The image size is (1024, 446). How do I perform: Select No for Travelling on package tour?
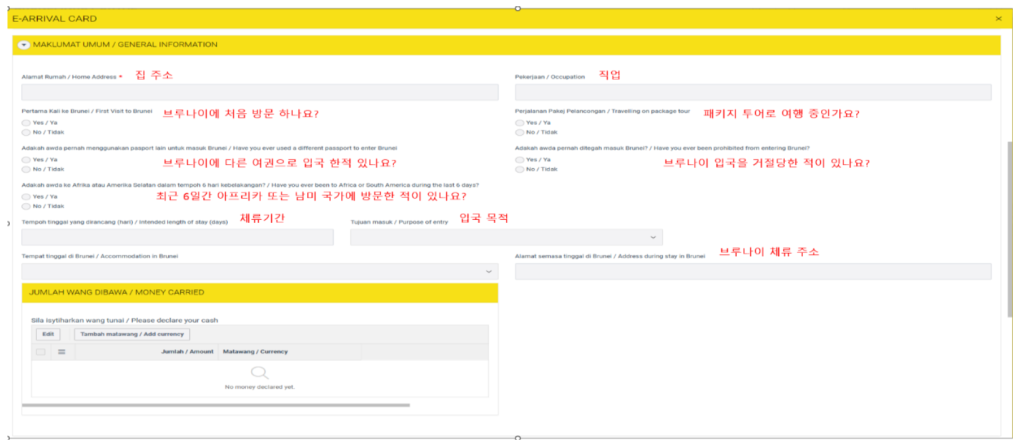pyautogui.click(x=520, y=132)
